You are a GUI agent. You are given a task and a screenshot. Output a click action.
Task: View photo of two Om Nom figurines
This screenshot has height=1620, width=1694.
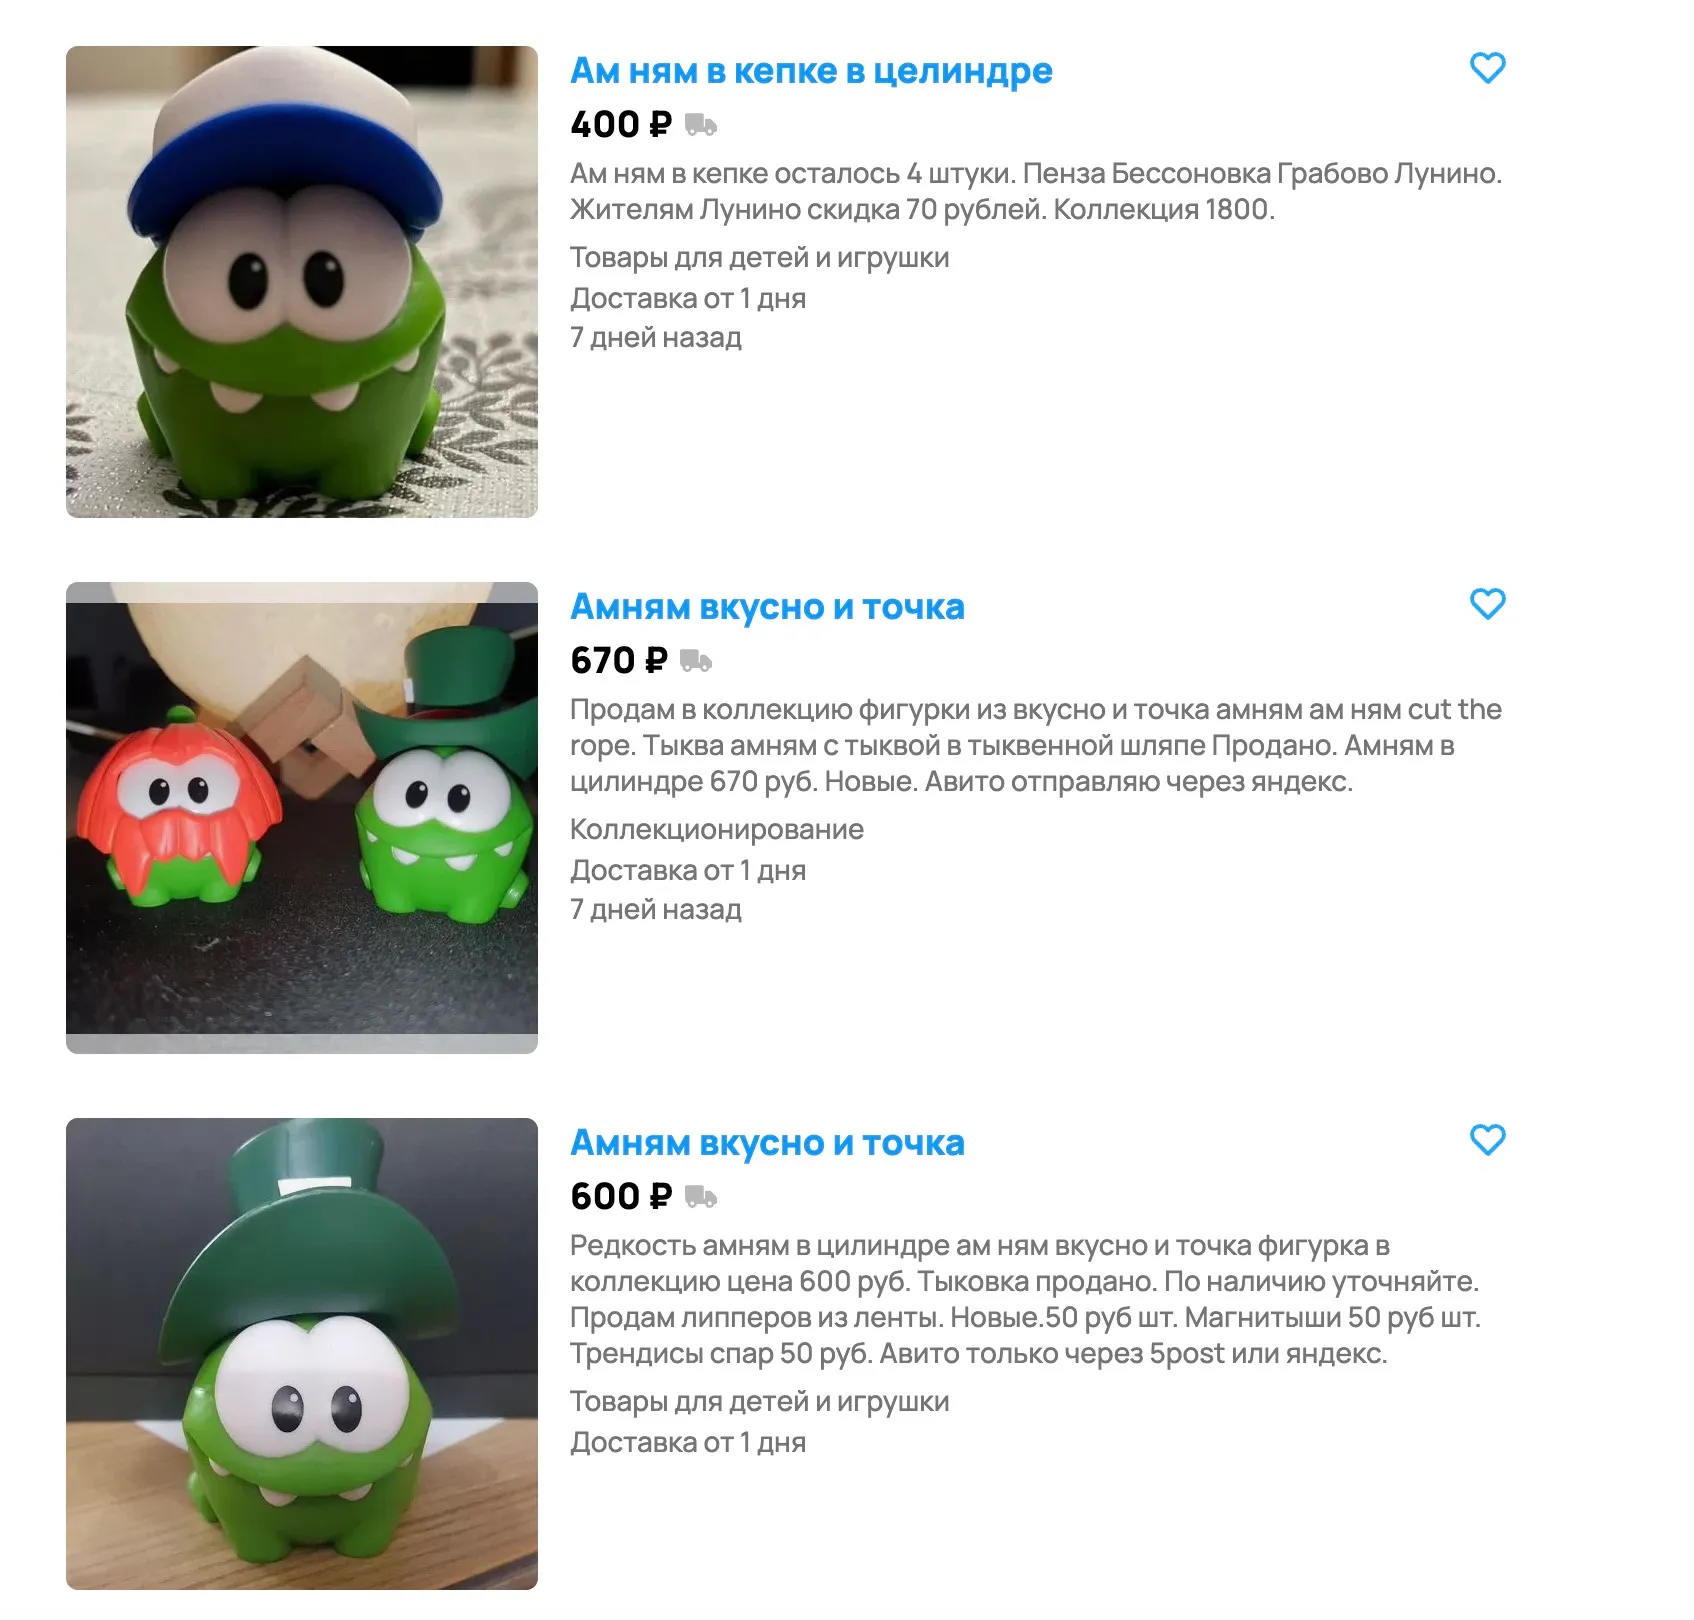[302, 818]
